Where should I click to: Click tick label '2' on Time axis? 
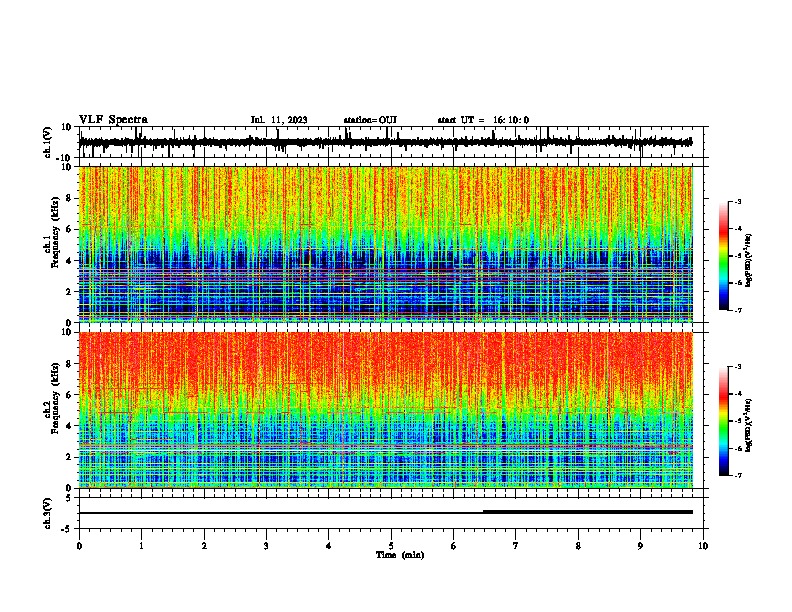pyautogui.click(x=204, y=546)
